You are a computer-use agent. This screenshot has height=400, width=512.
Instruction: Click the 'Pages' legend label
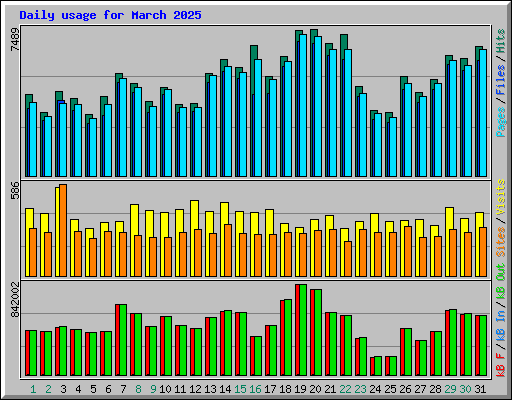[x=501, y=122]
